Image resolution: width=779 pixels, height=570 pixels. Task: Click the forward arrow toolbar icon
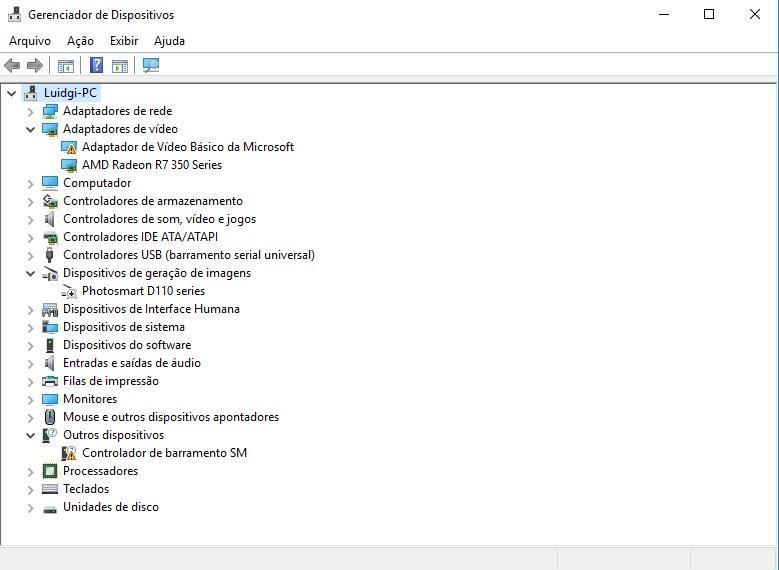click(x=35, y=65)
